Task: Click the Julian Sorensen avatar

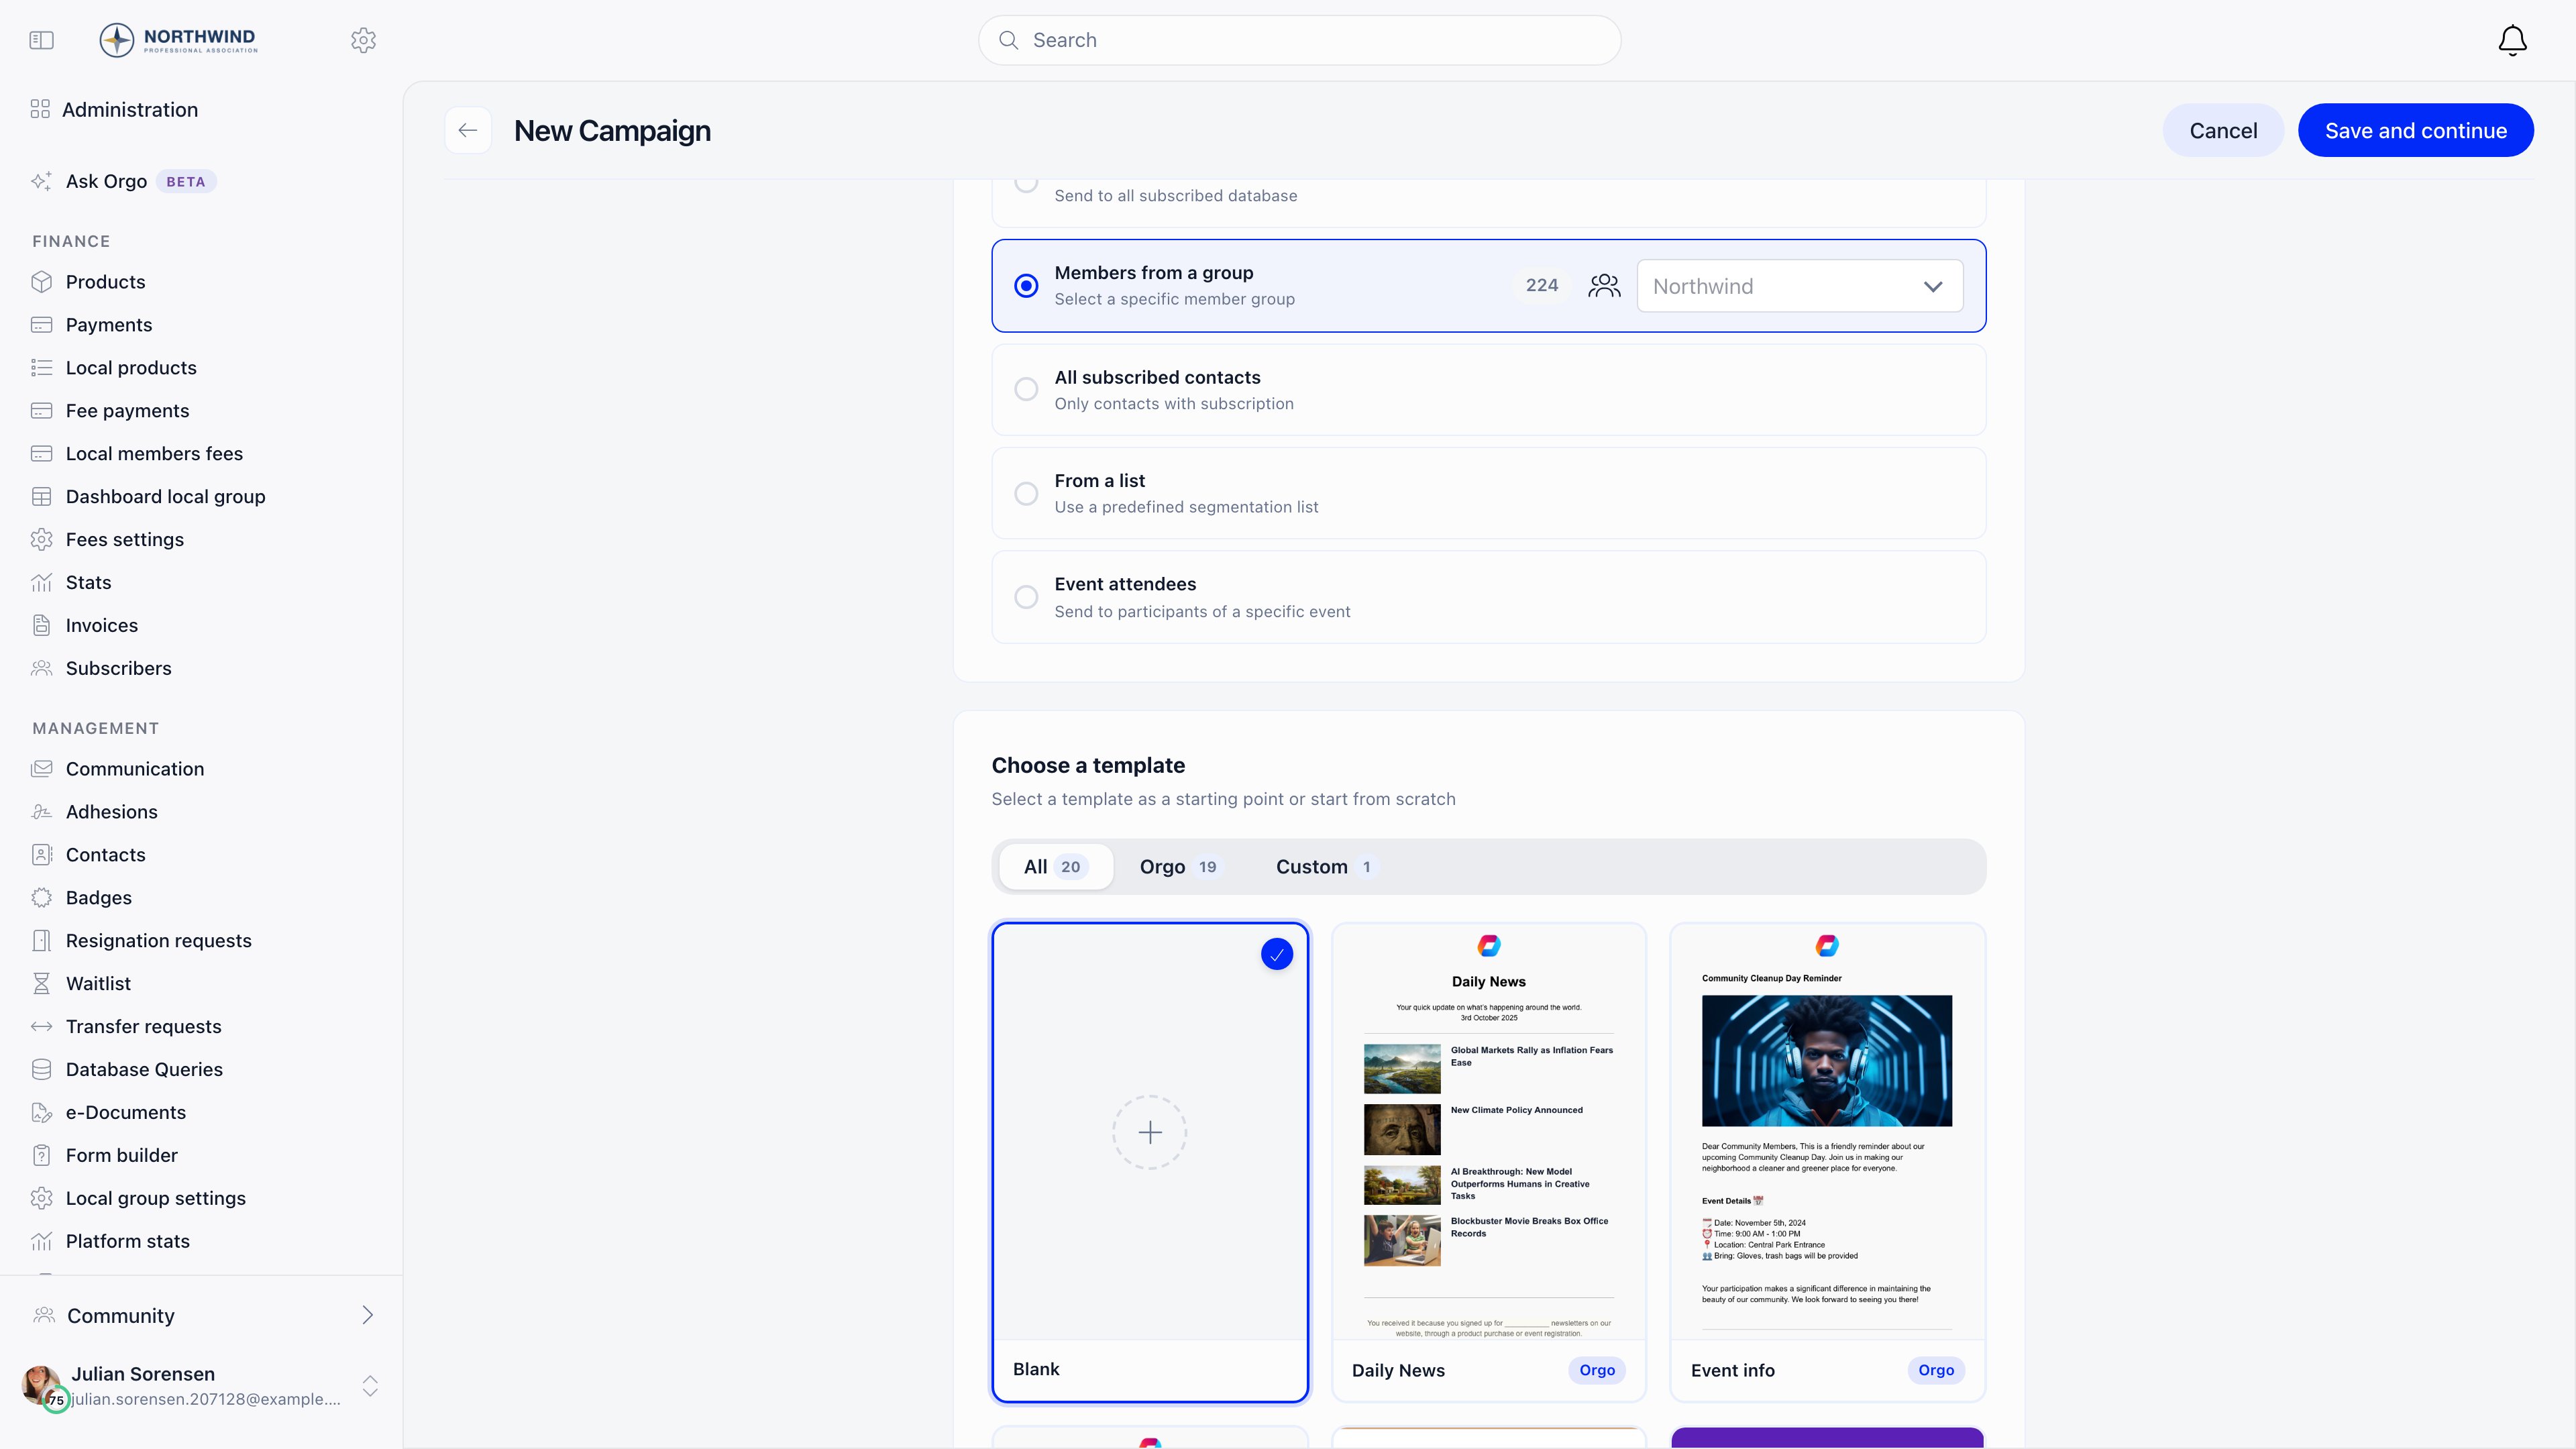Action: (42, 1385)
